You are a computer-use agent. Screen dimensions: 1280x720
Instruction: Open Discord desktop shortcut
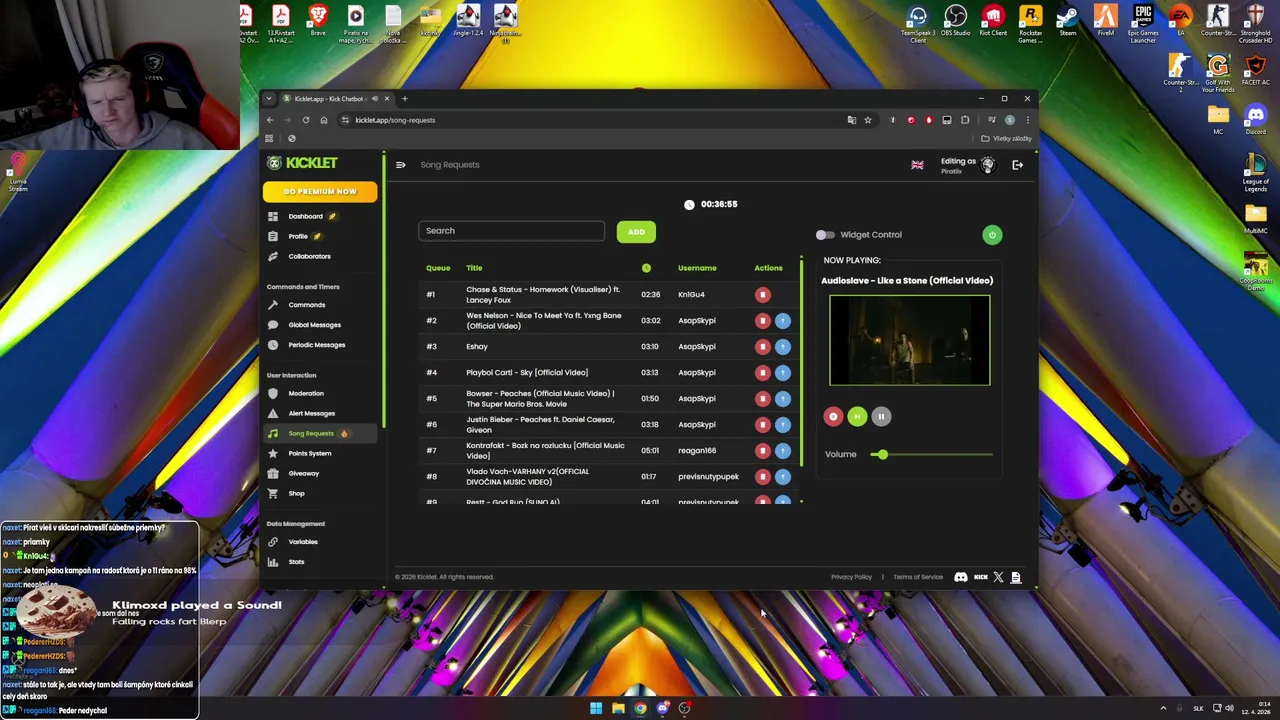[x=1255, y=119]
